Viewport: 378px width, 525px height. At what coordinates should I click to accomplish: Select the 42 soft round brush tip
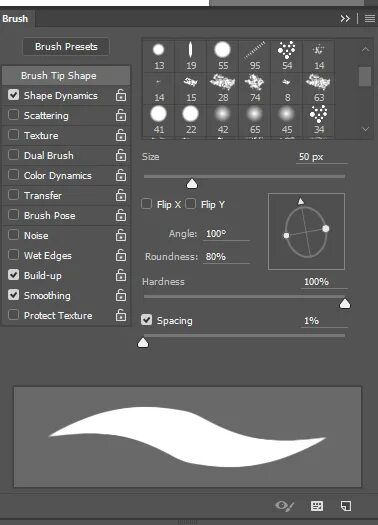click(223, 120)
